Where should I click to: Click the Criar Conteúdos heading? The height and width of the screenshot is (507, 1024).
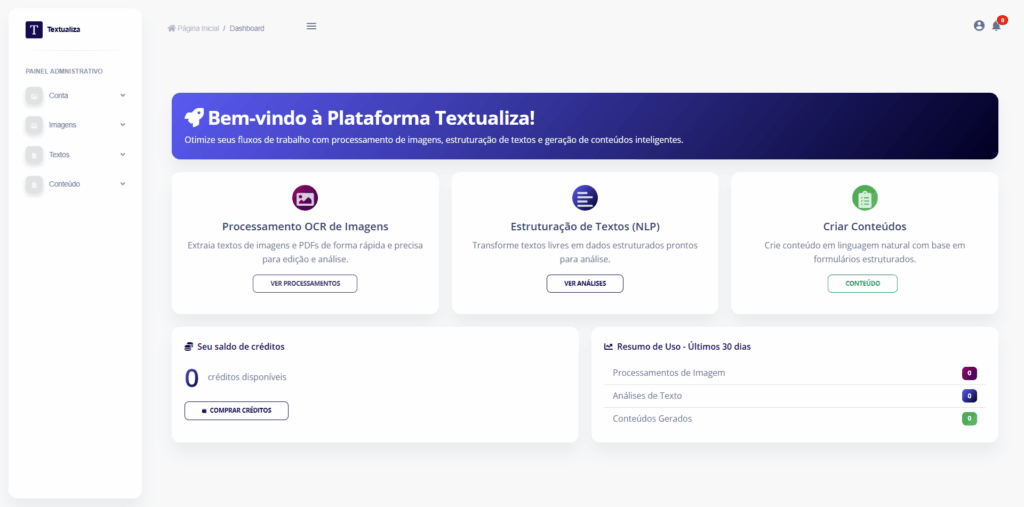[x=865, y=227]
